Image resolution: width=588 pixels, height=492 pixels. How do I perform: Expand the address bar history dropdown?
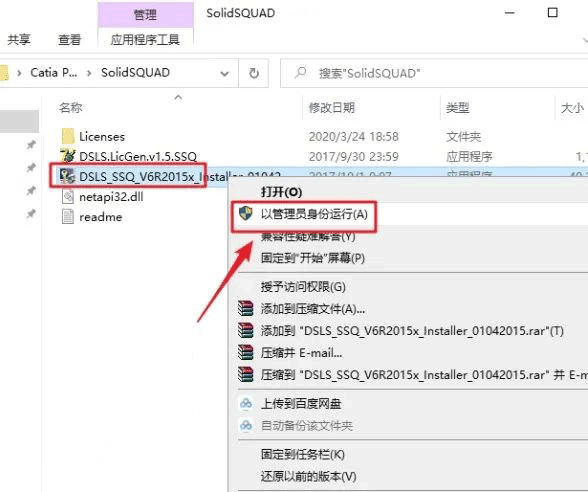225,74
